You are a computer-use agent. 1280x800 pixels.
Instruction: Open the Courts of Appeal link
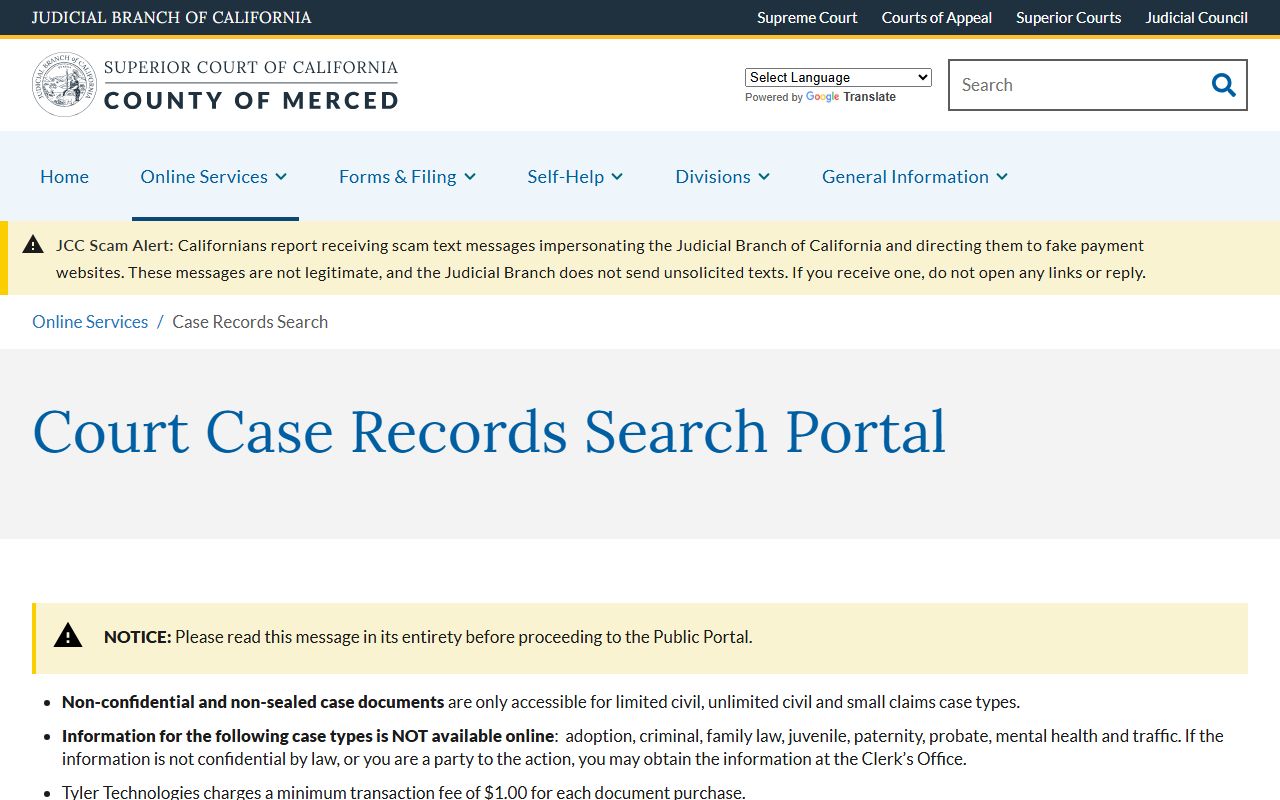tap(937, 17)
